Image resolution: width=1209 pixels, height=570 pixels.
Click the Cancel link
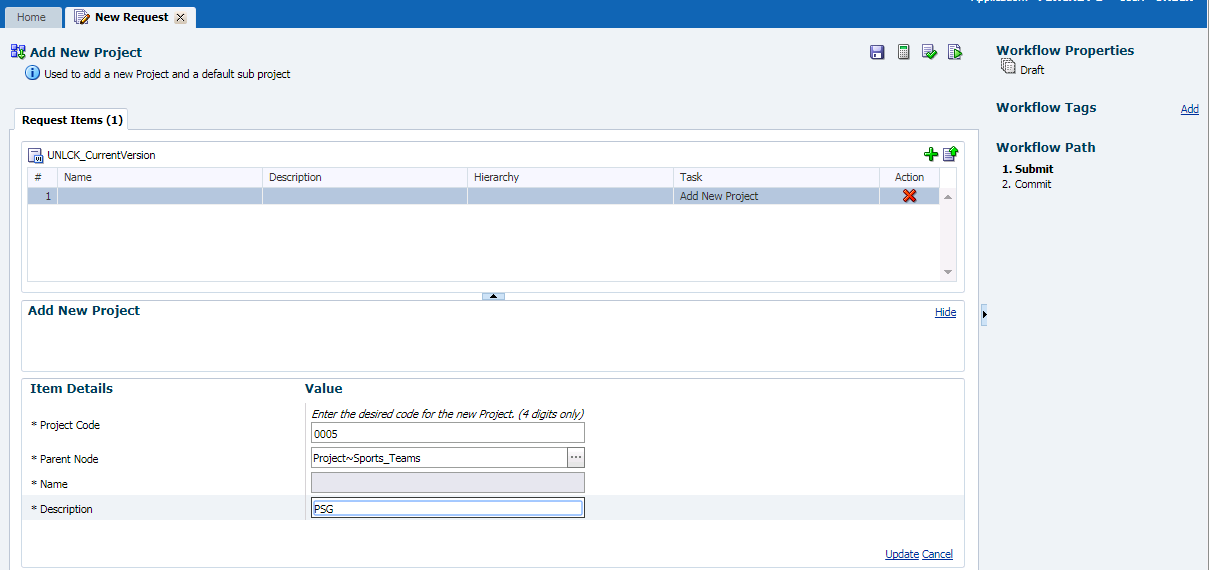click(937, 554)
